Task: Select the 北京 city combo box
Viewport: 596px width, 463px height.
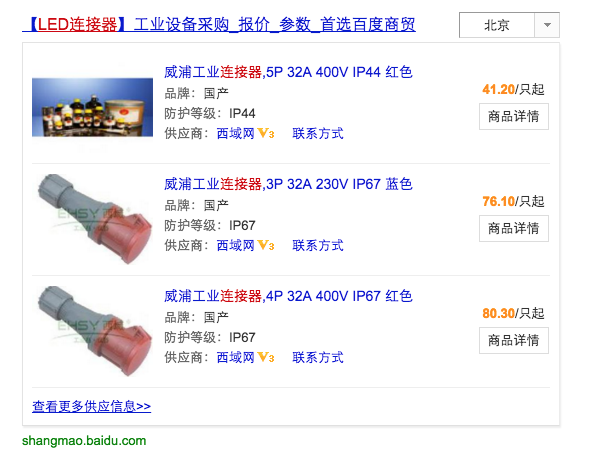Action: point(509,25)
